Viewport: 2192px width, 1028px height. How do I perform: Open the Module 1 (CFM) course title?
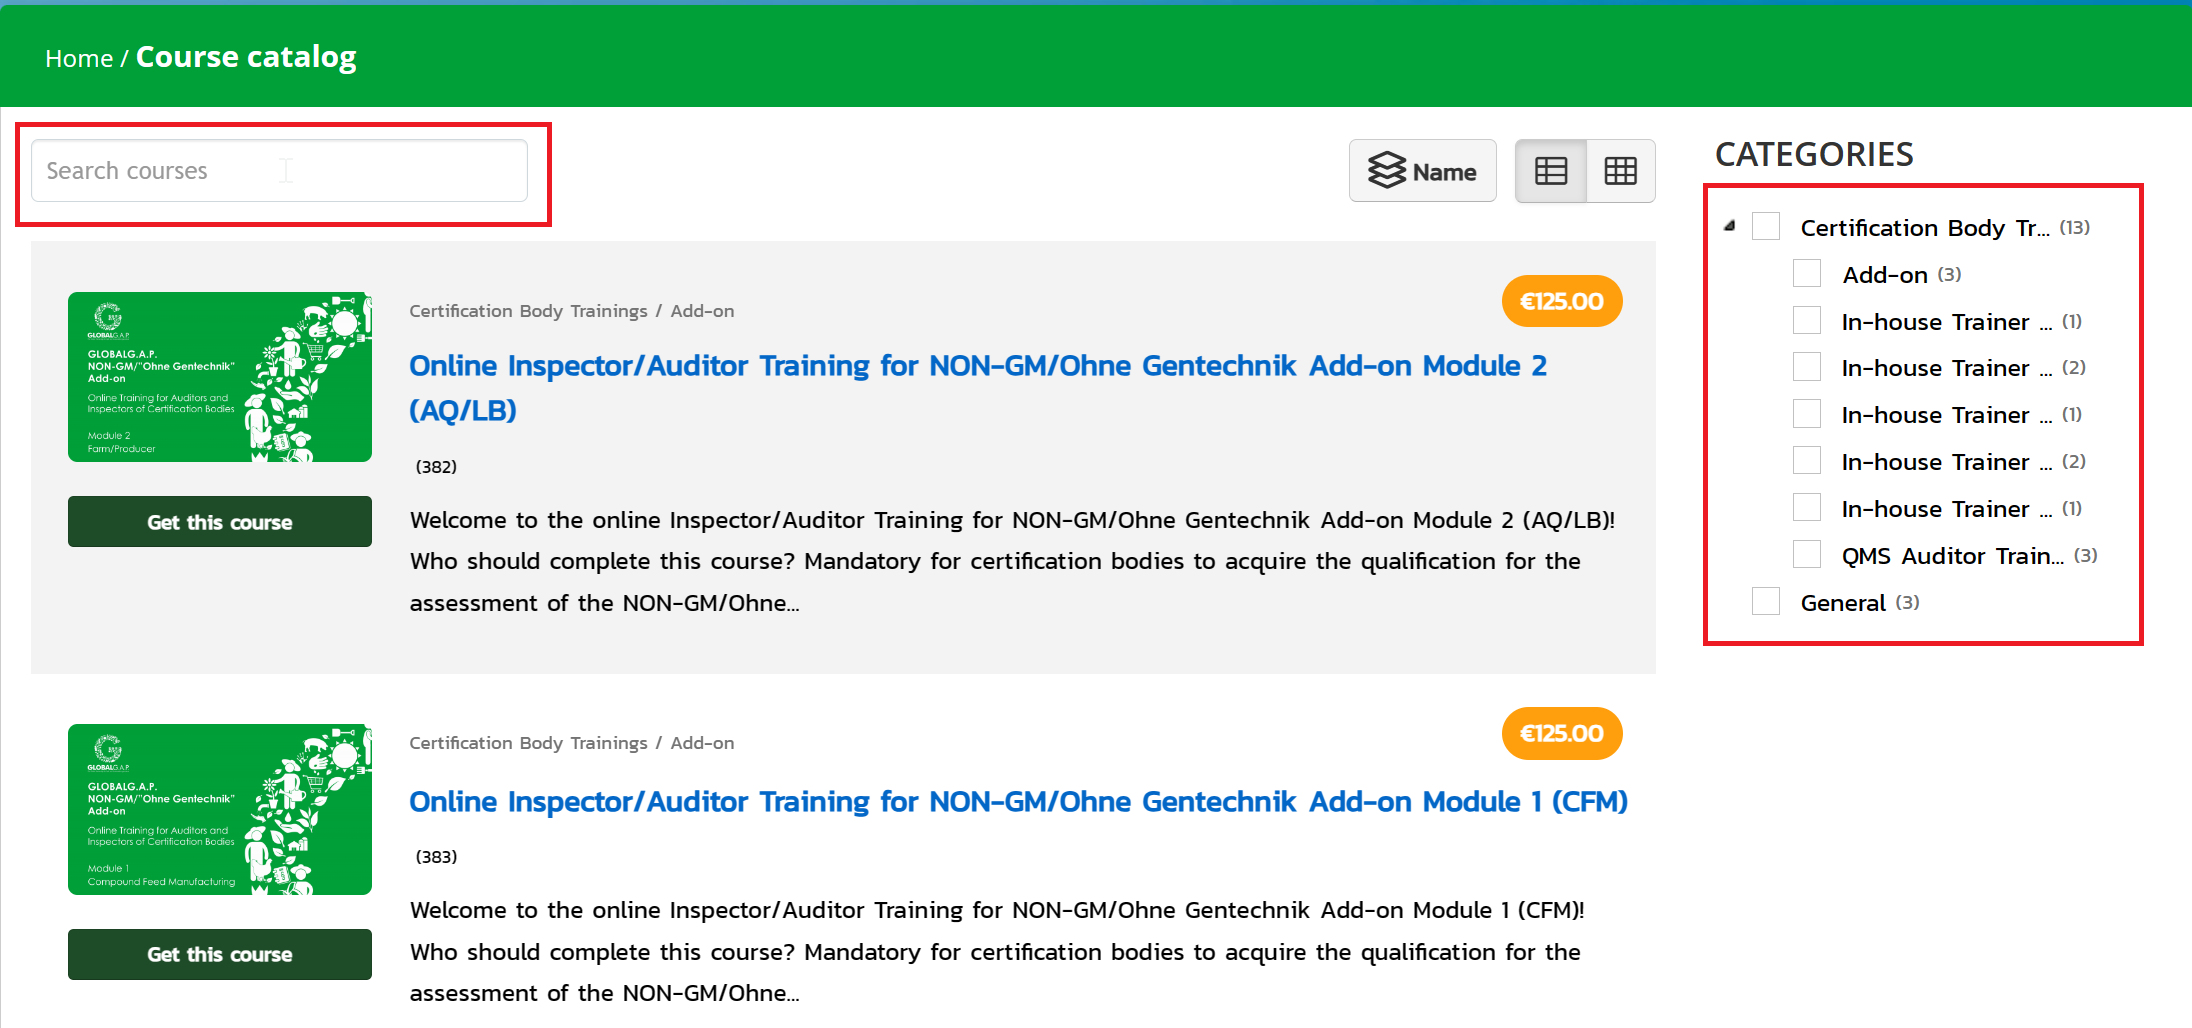(x=1017, y=802)
